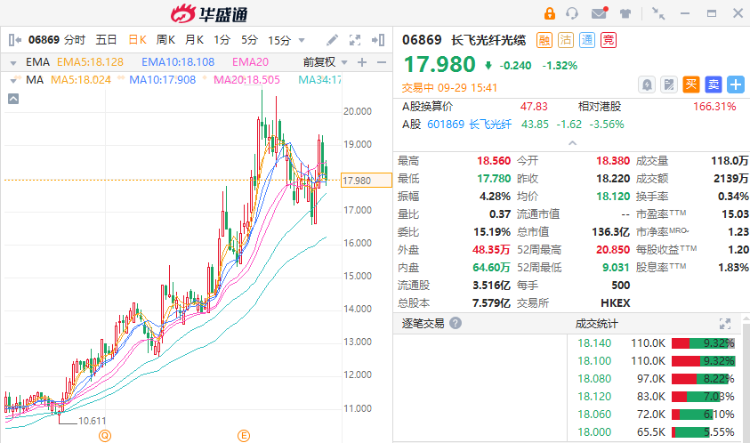Click the 竞 auction tag
750x443 pixels.
[x=608, y=40]
